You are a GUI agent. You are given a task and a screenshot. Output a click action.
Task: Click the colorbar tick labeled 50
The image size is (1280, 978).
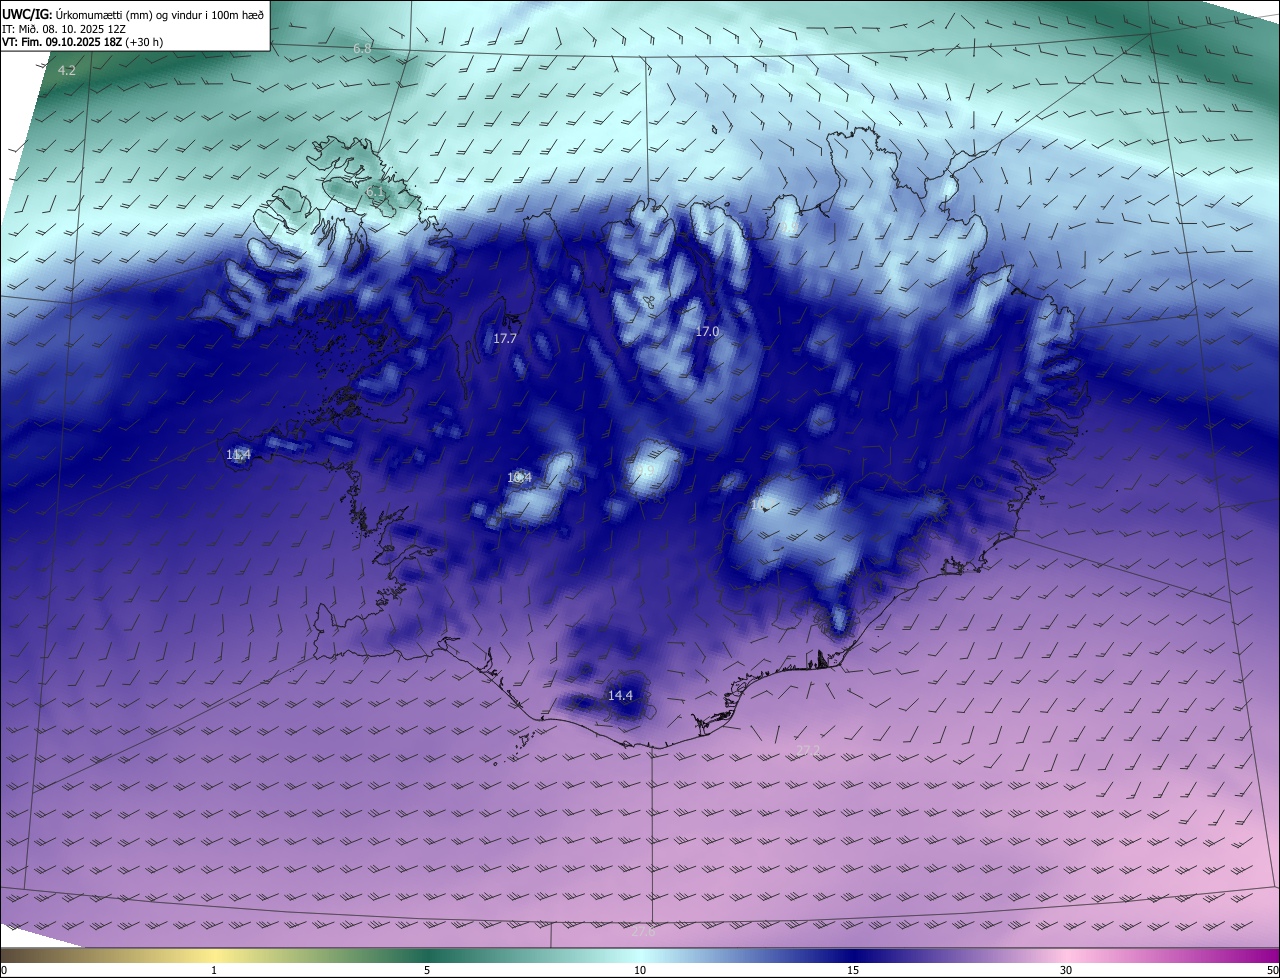[x=1272, y=970]
